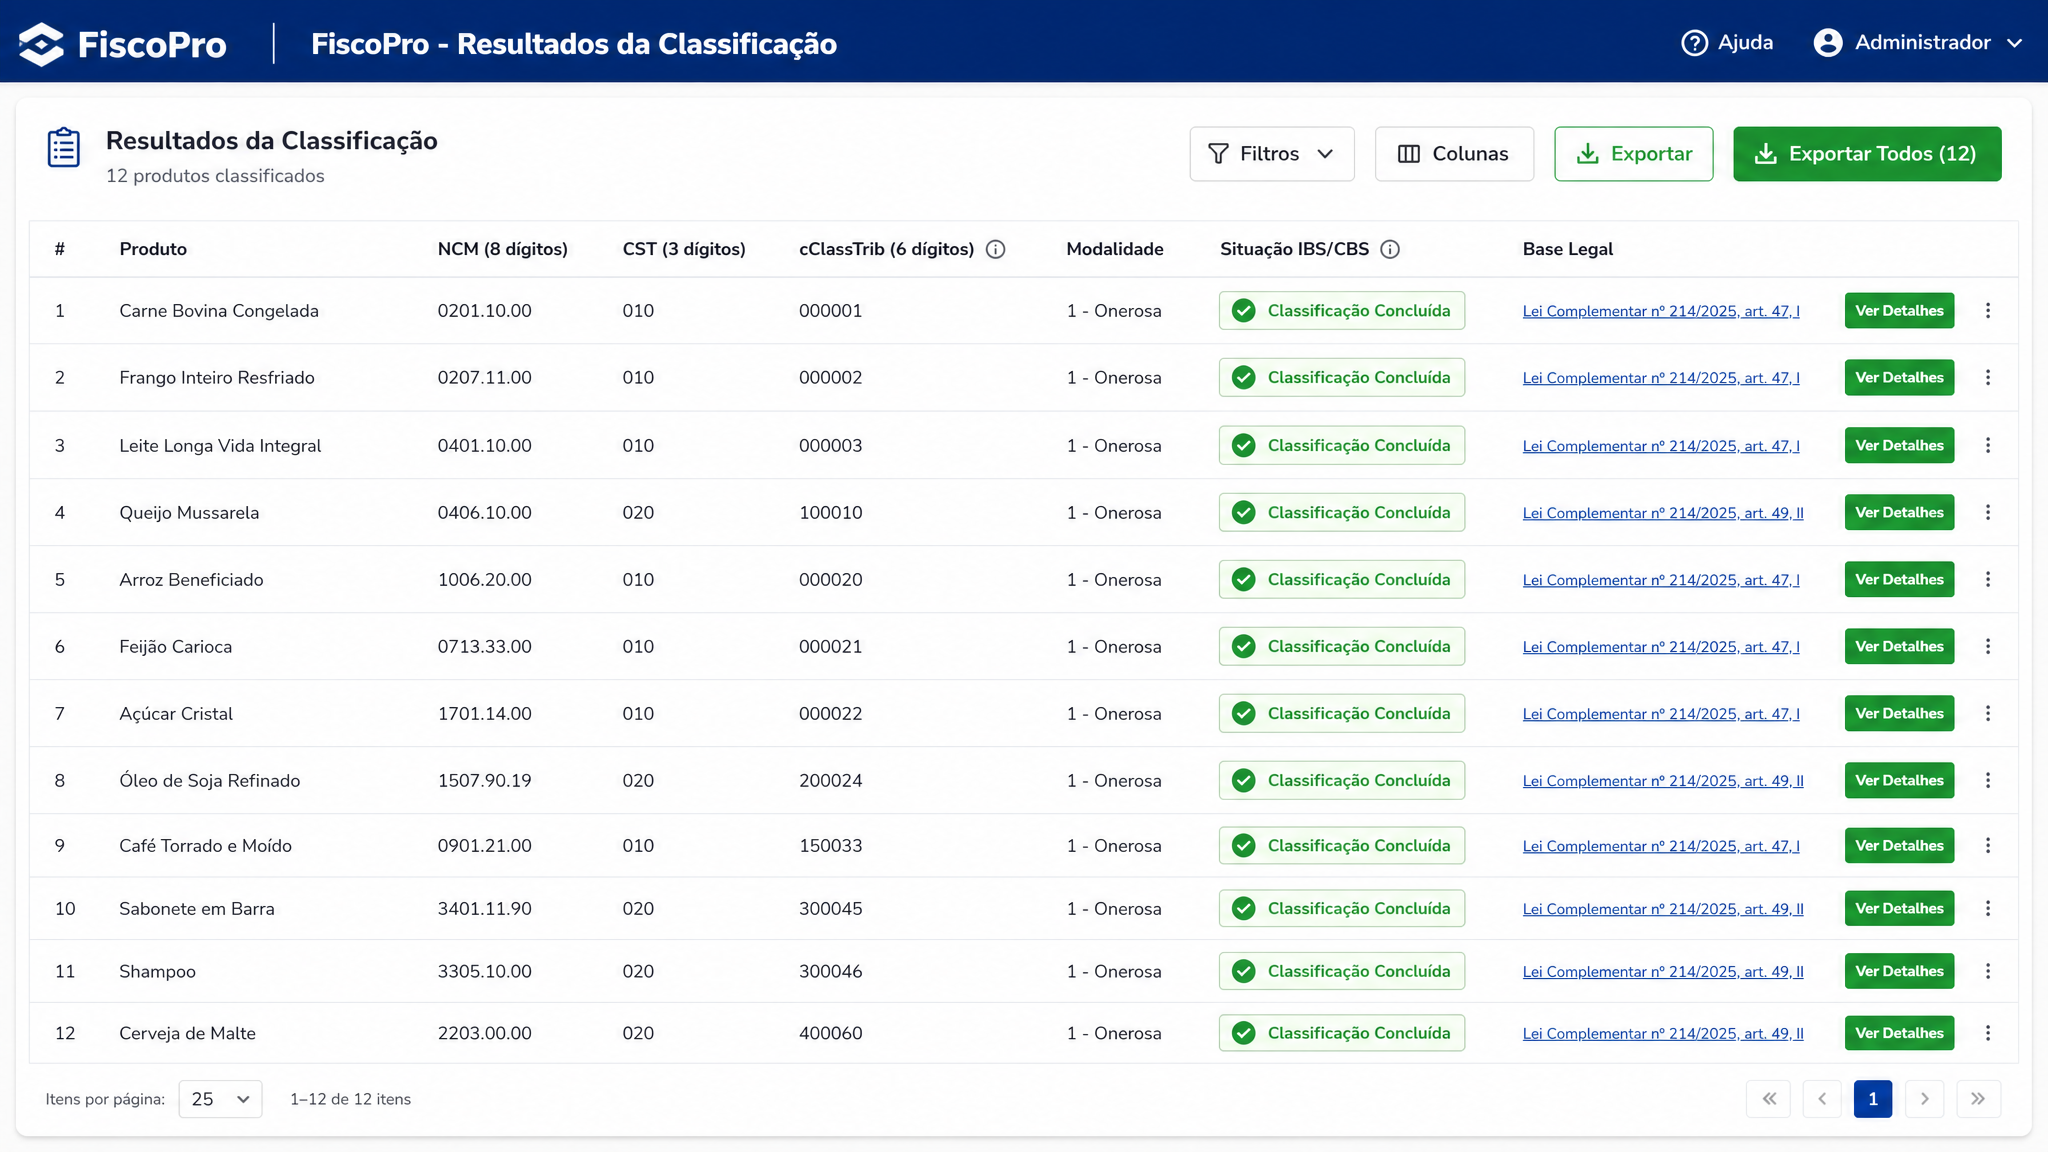This screenshot has height=1152, width=2048.
Task: Open the Ajuda help icon
Action: [1694, 43]
